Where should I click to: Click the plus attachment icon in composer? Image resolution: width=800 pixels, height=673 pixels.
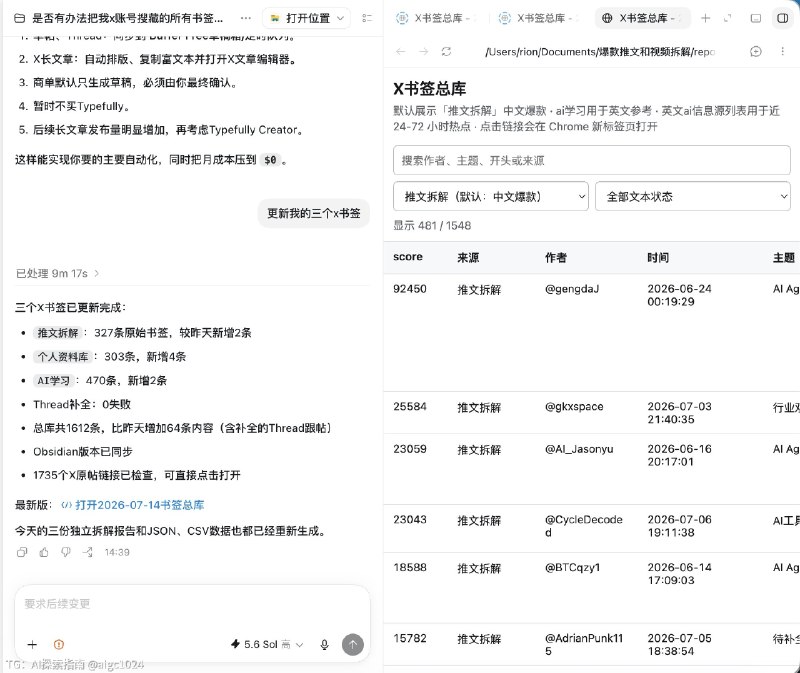[32, 644]
